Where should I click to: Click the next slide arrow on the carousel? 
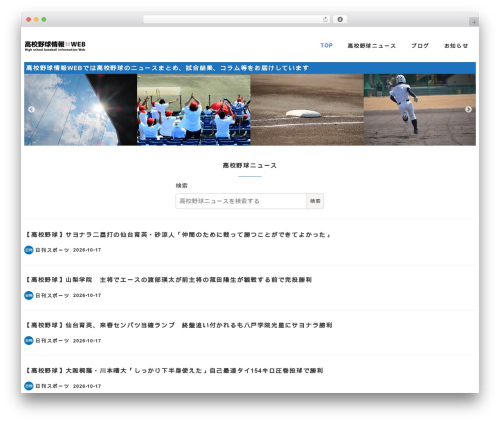click(x=468, y=109)
